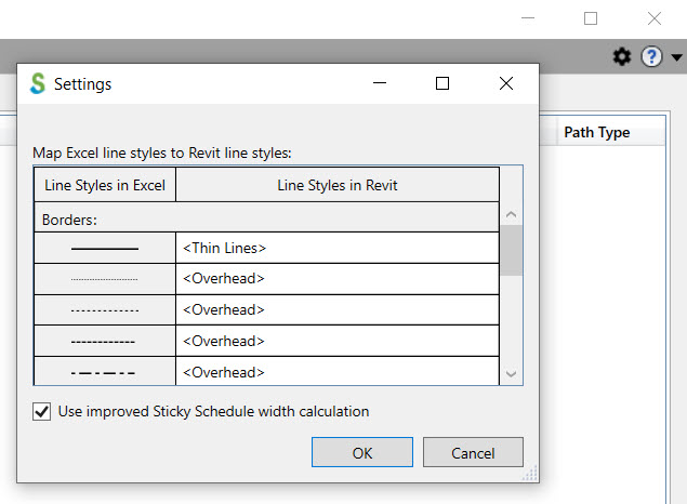Click the solid line Excel style cell

click(105, 248)
